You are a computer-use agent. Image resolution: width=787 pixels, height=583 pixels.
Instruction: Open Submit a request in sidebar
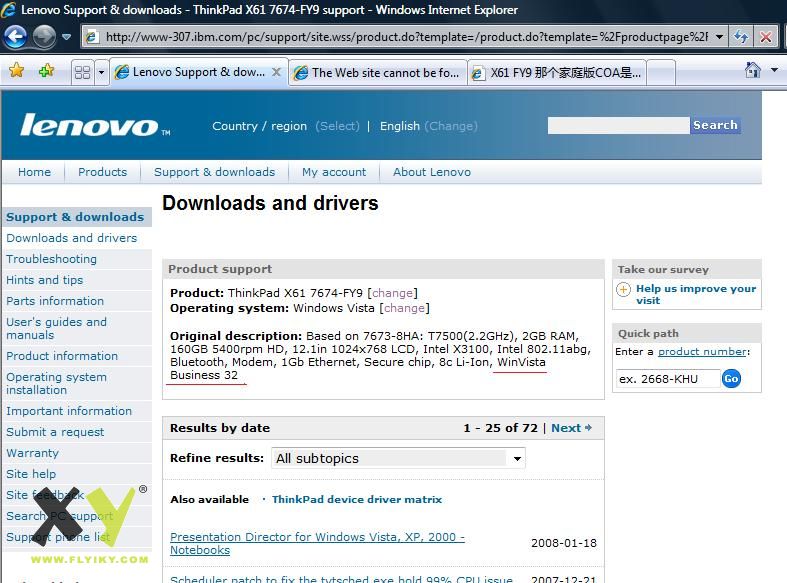[55, 432]
